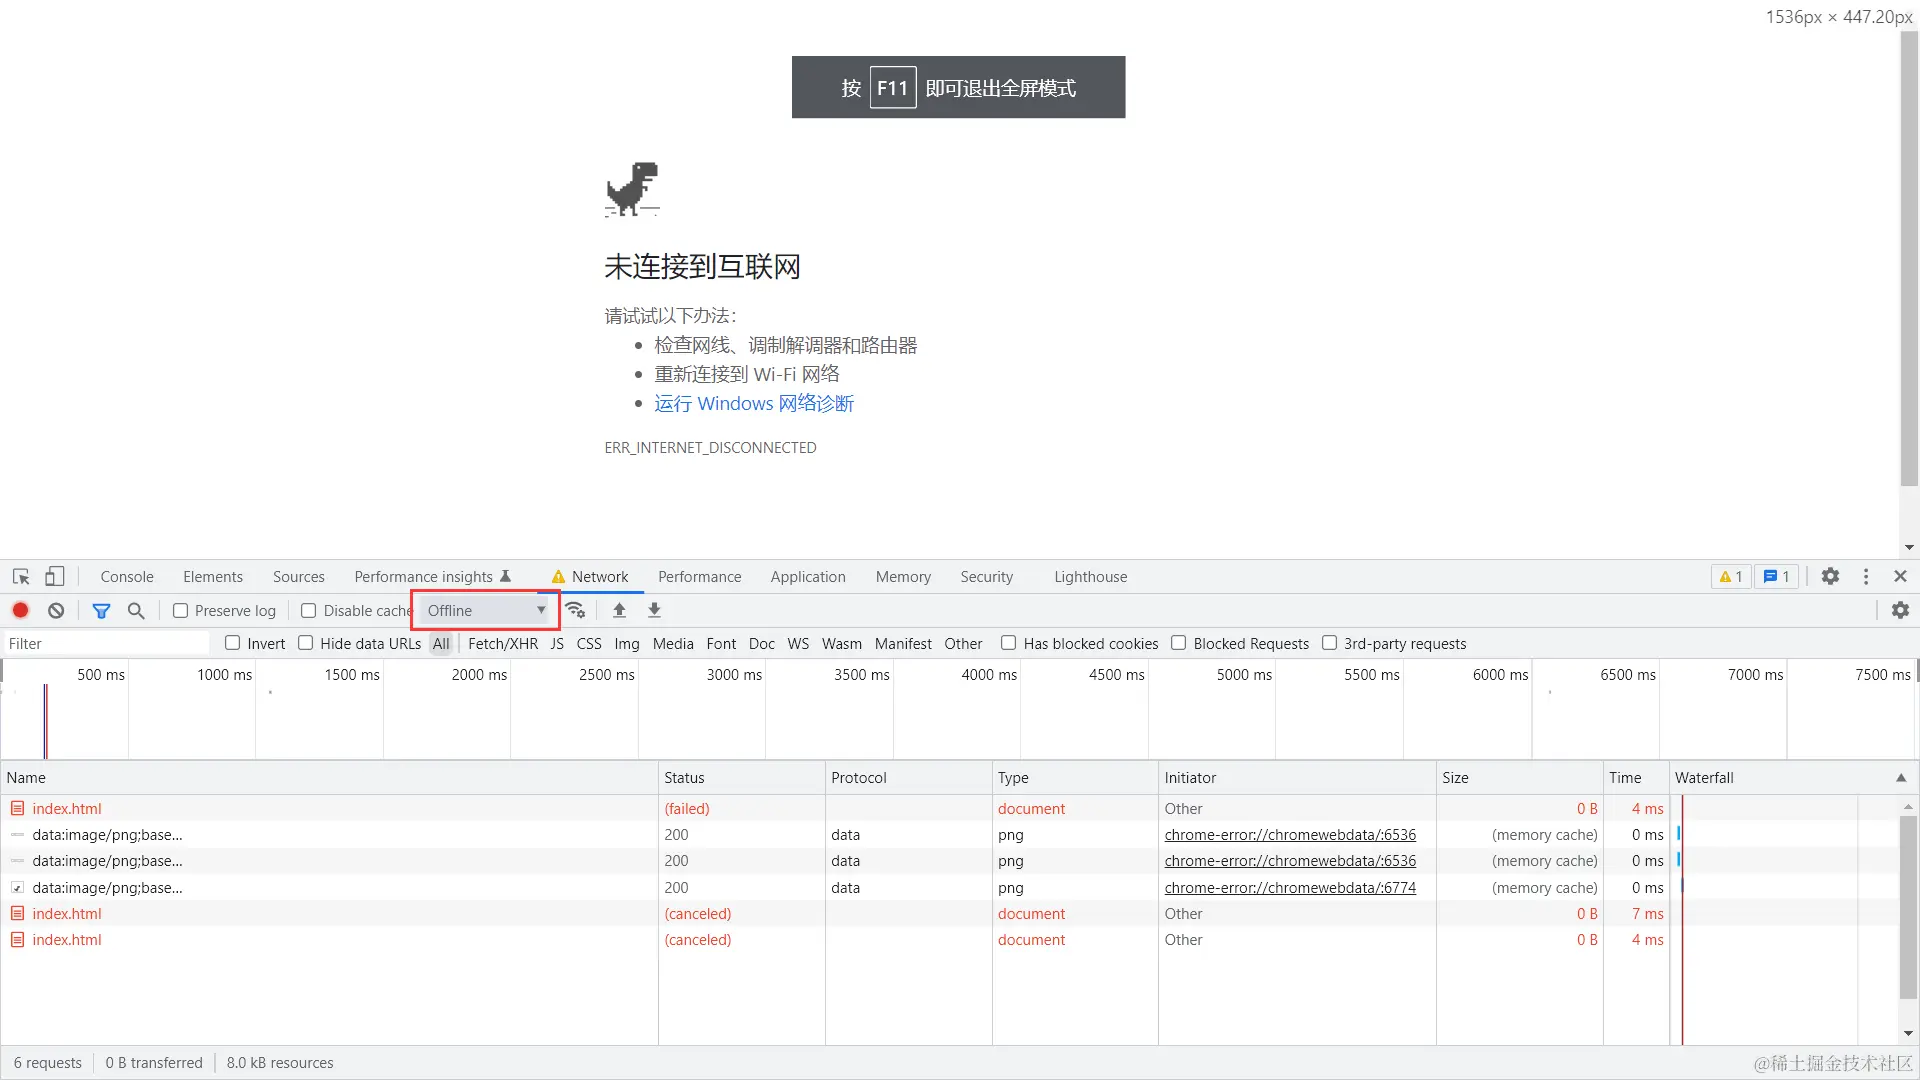
Task: Enable the Preserve log checkbox
Action: click(181, 611)
